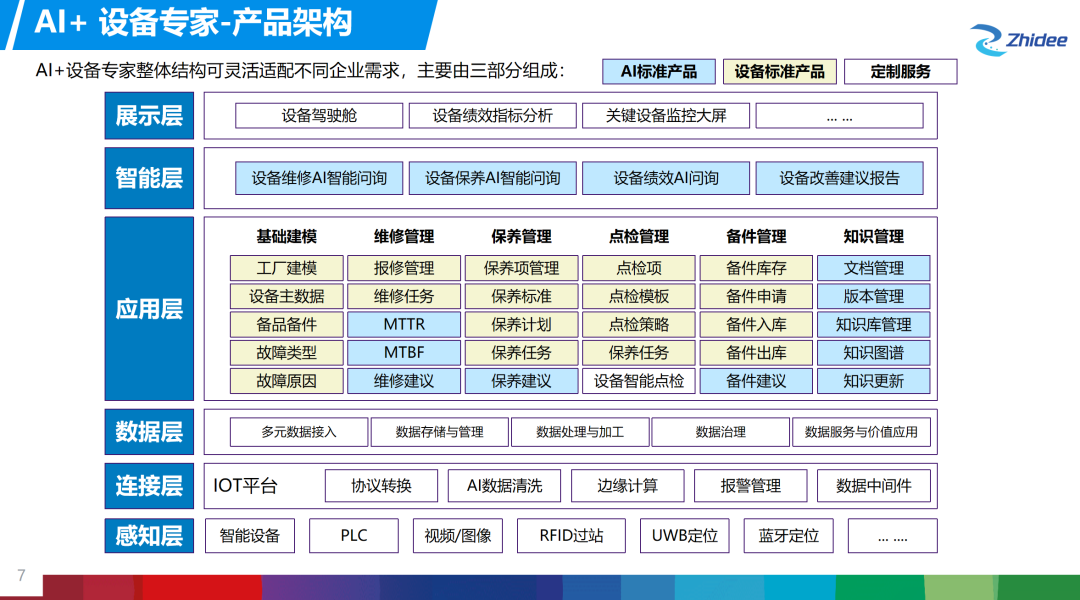Open the 智能层 layer label
The height and width of the screenshot is (600, 1080).
pos(149,178)
